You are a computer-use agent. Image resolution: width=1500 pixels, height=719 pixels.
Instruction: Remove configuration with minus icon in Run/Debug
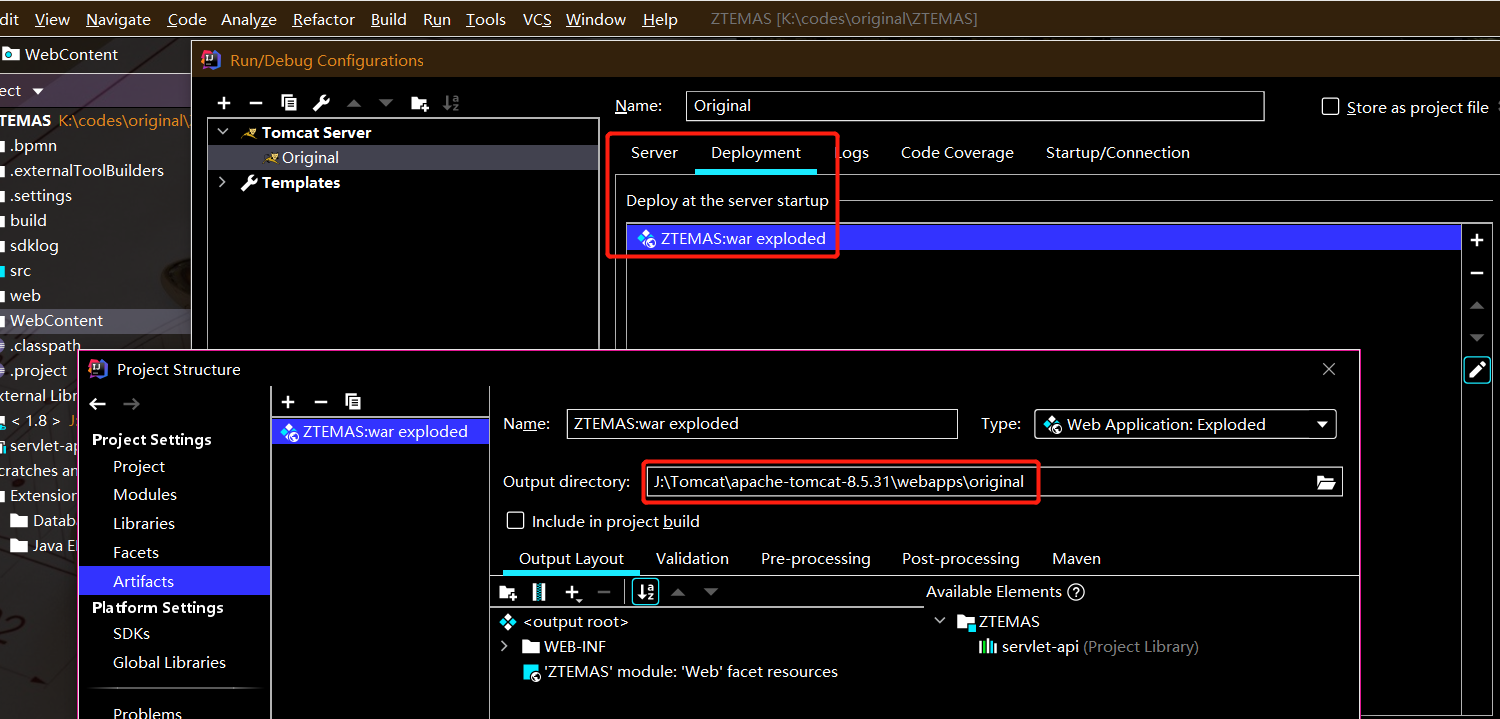[256, 103]
